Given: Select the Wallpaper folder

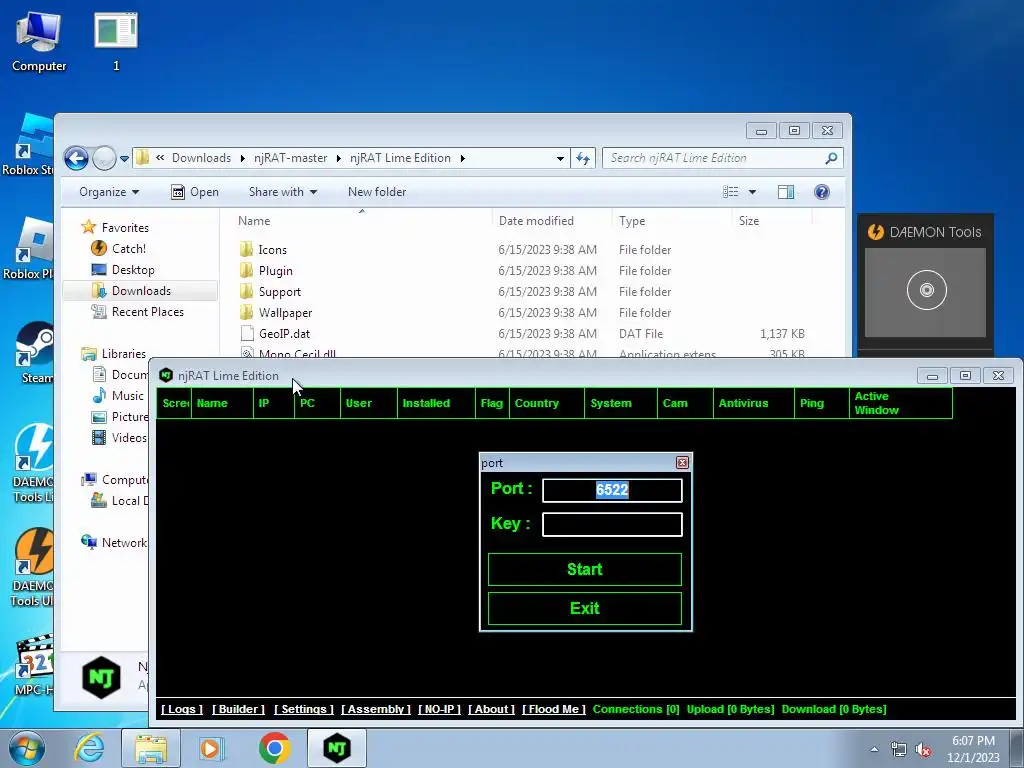Looking at the screenshot, I should click(285, 312).
